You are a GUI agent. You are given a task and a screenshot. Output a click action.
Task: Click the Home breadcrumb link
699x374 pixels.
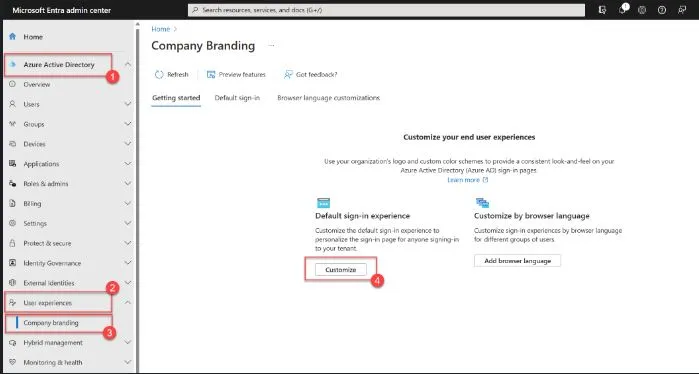click(160, 29)
